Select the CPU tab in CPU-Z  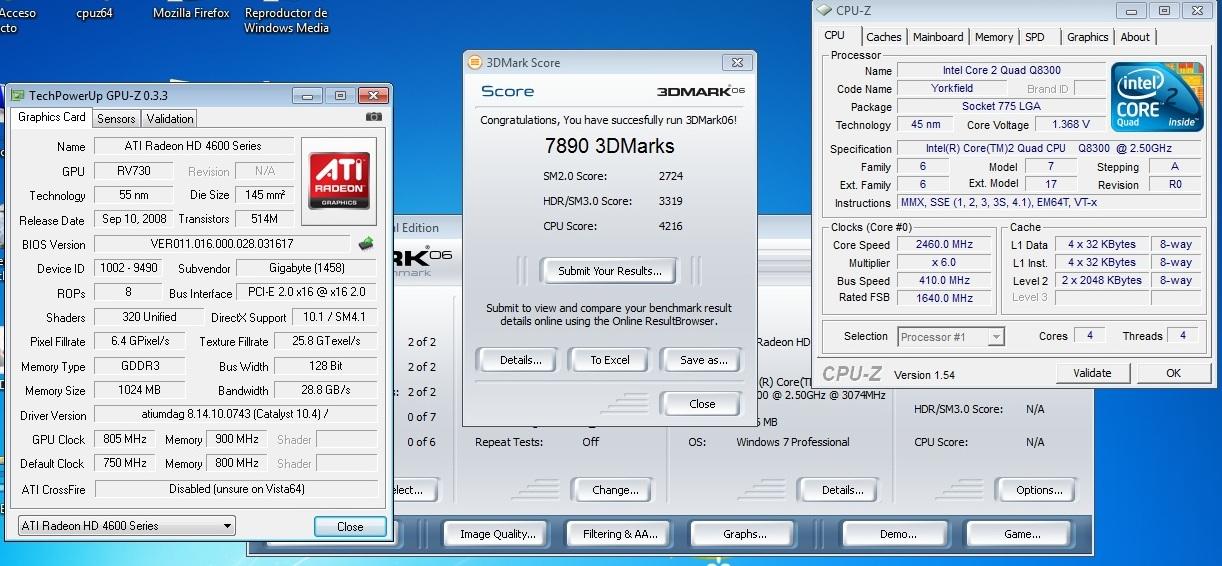click(x=835, y=35)
